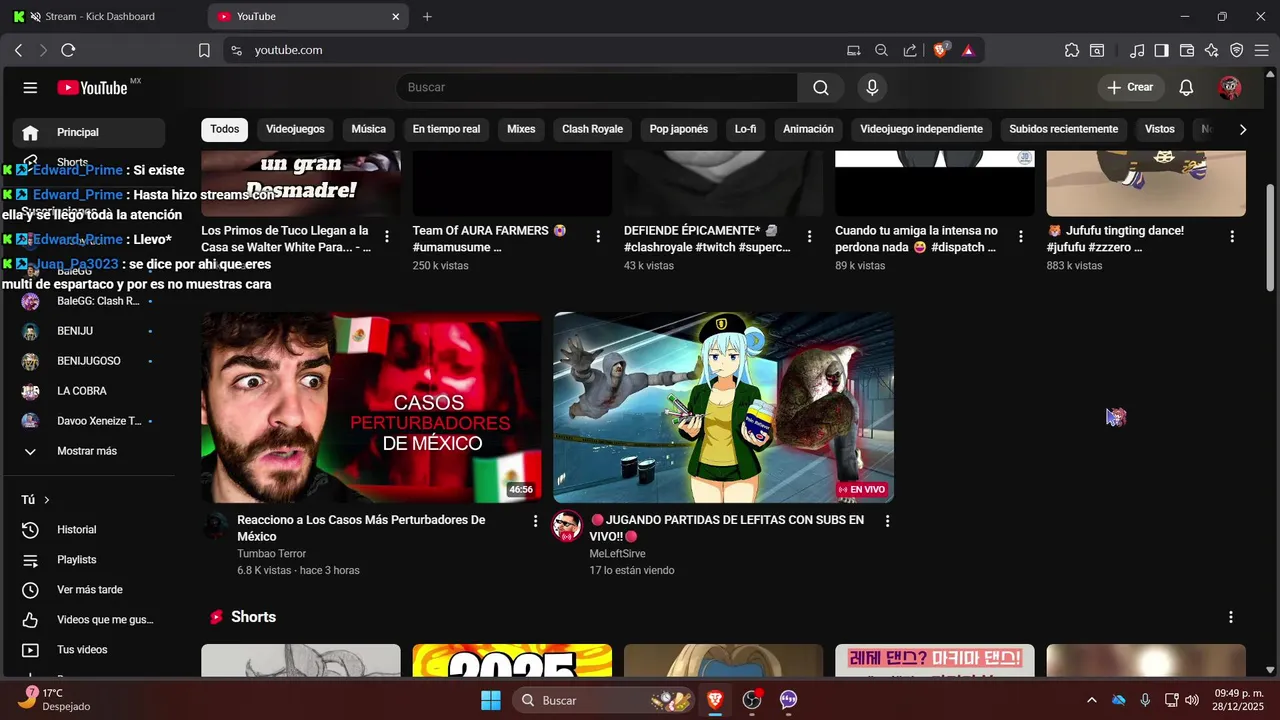Open Tus videos in sidebar
The height and width of the screenshot is (720, 1280).
[89, 650]
